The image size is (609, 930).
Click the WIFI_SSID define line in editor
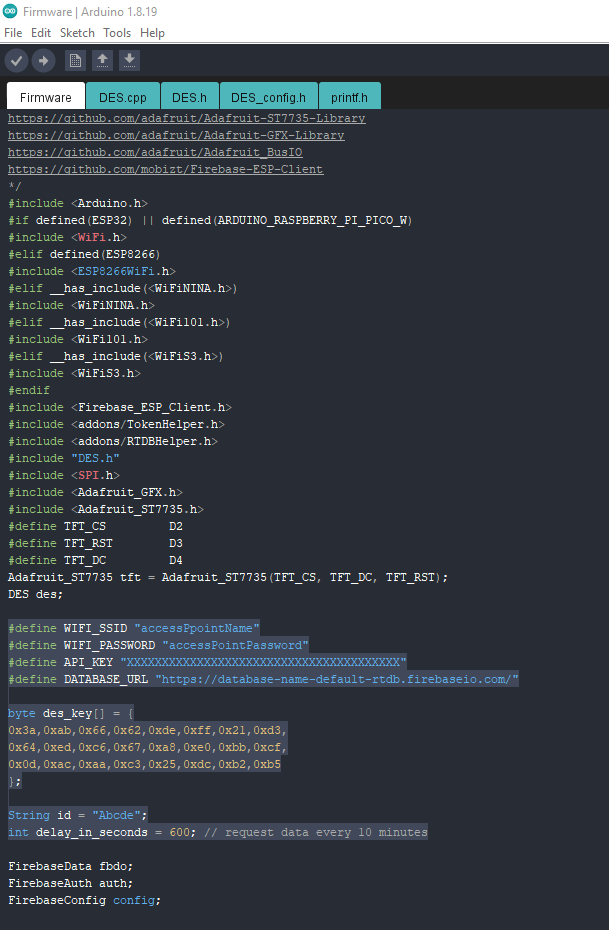pyautogui.click(x=134, y=628)
